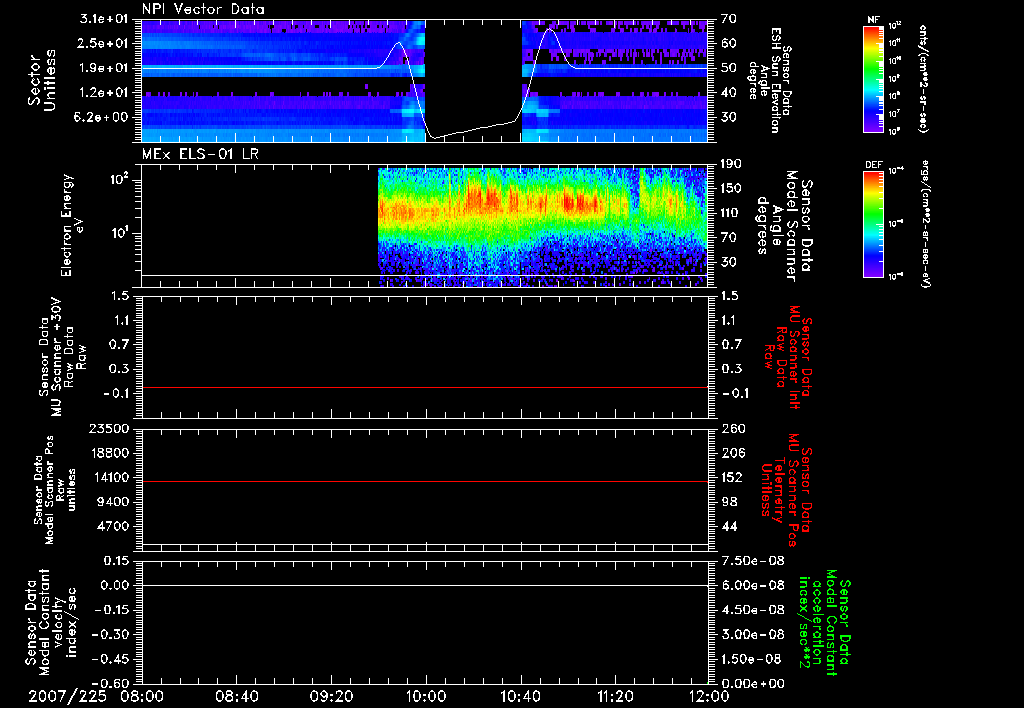This screenshot has width=1024, height=708.
Task: Click the white velocity line in bottom panel
Action: 425,585
